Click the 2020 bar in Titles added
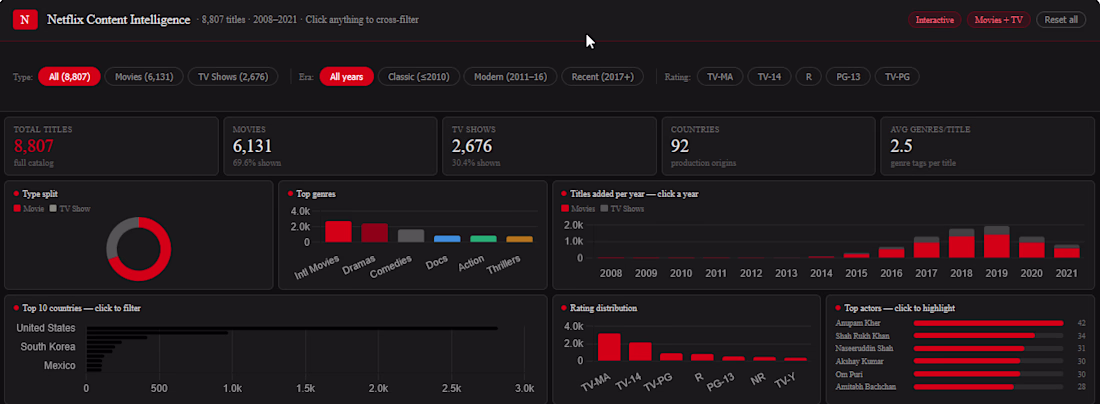Image resolution: width=1100 pixels, height=404 pixels. point(1031,247)
